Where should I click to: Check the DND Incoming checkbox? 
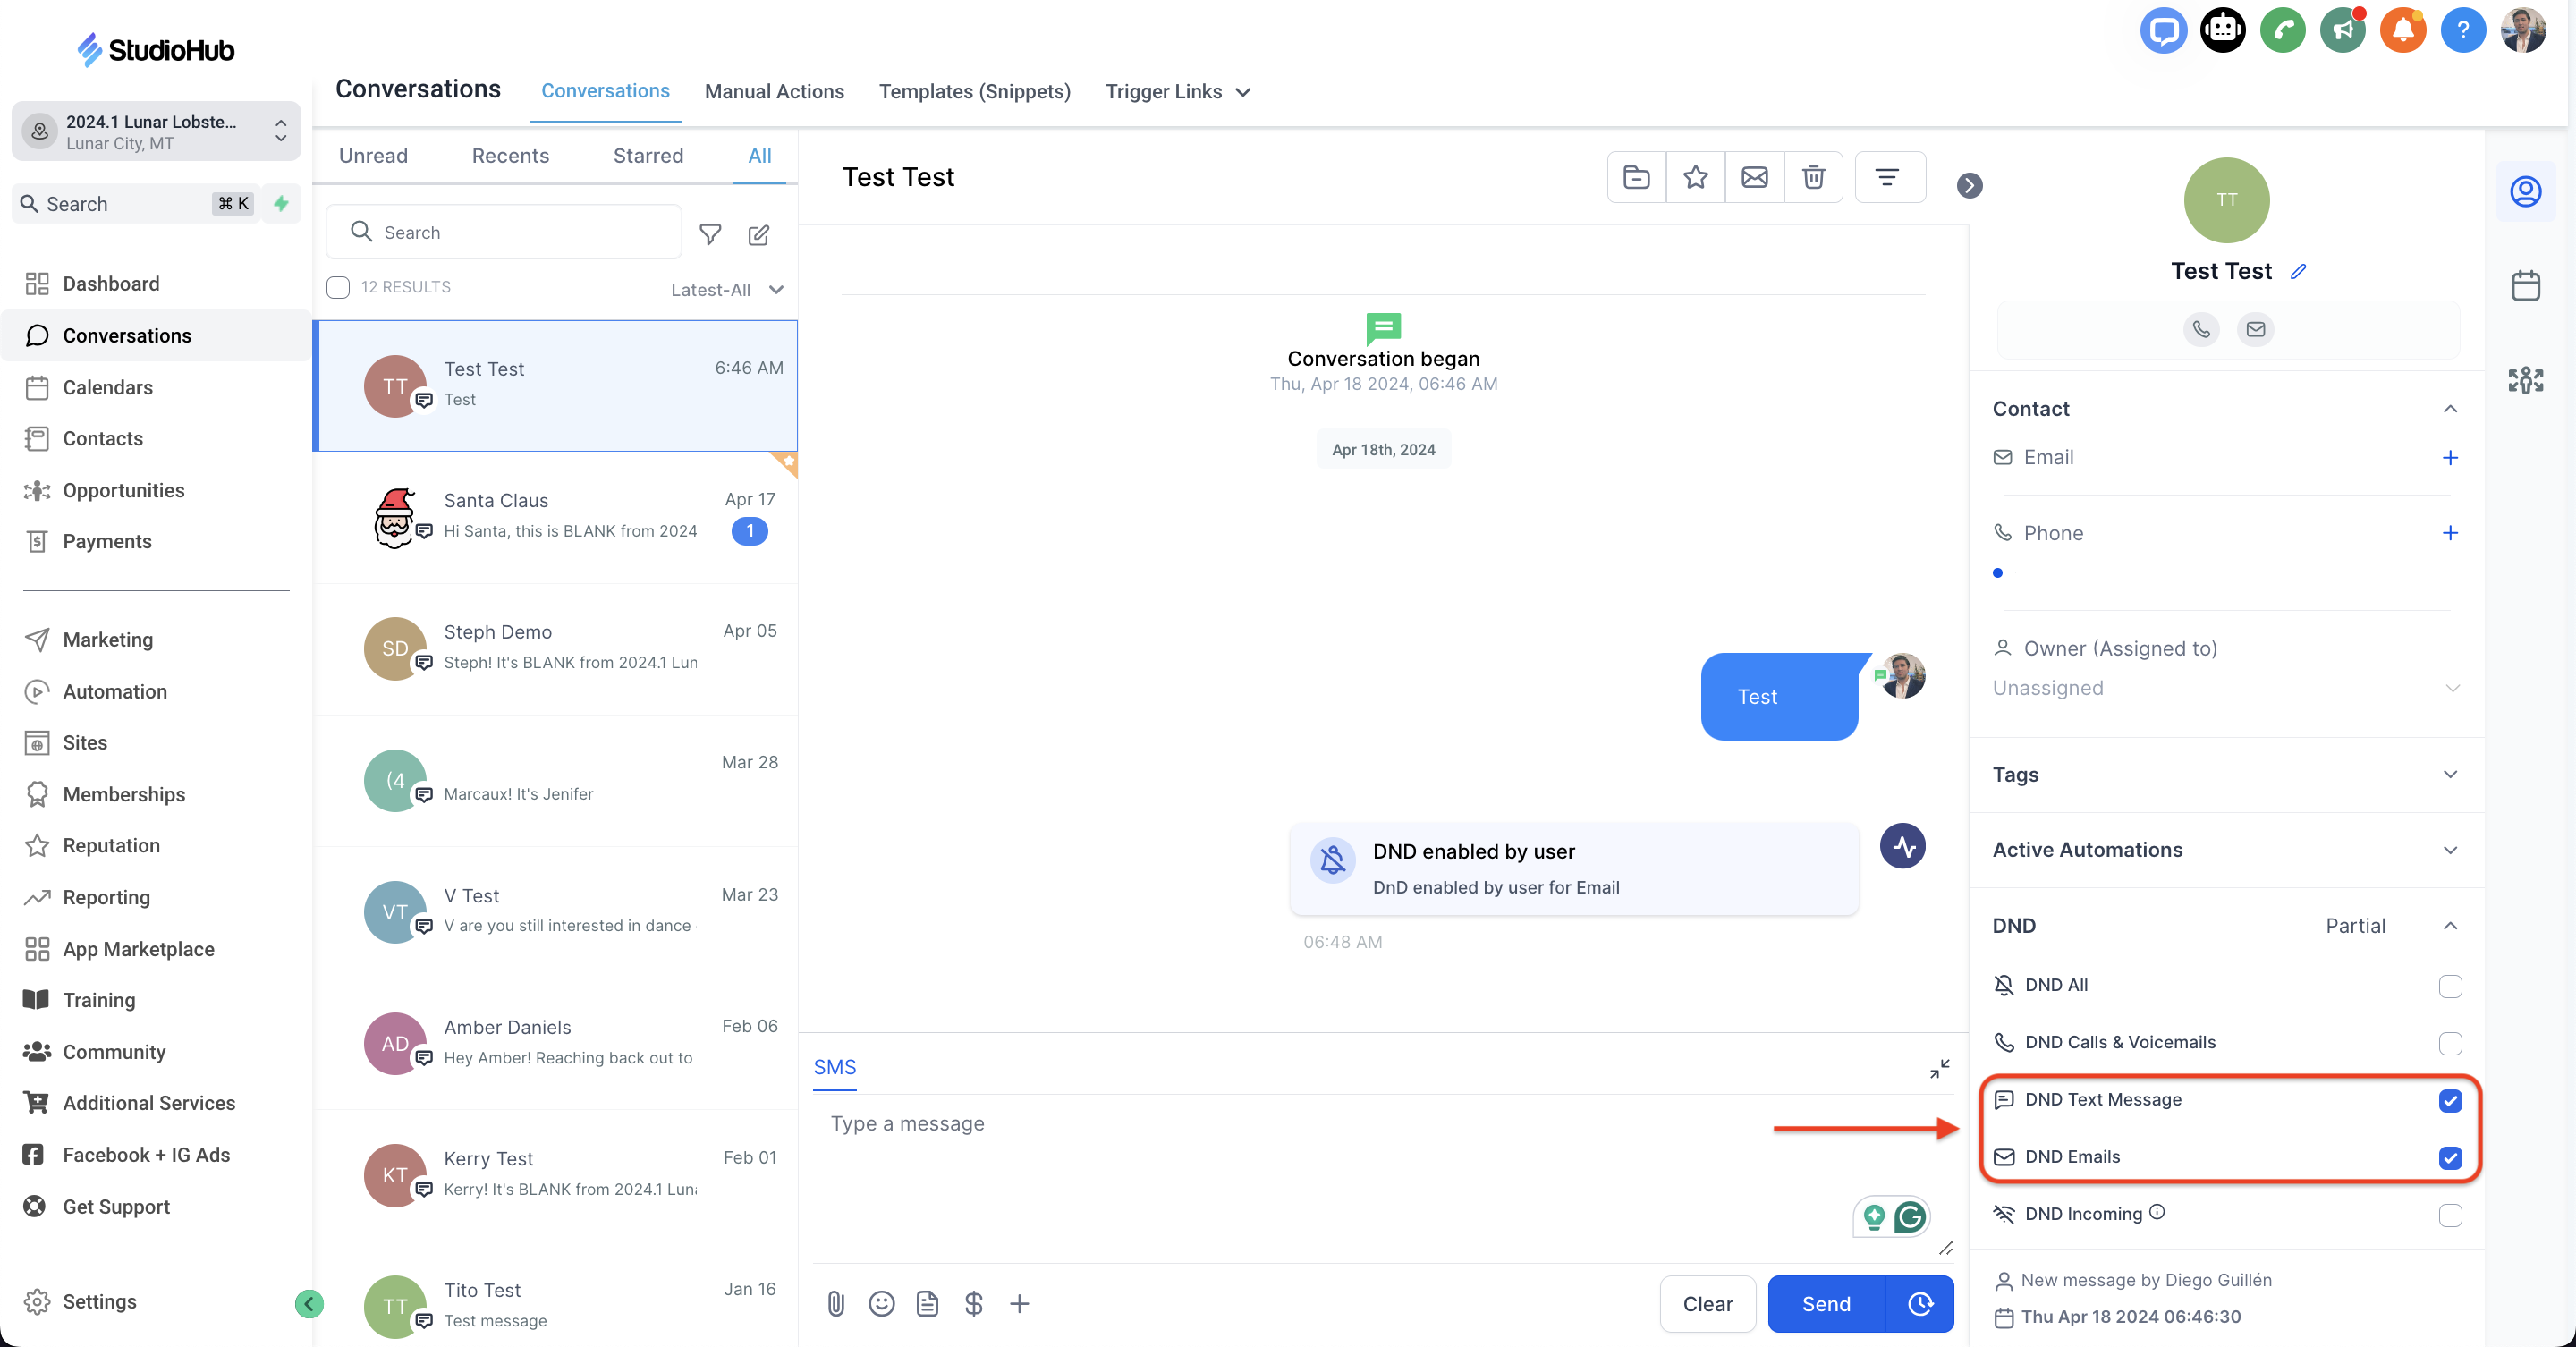[x=2449, y=1215]
